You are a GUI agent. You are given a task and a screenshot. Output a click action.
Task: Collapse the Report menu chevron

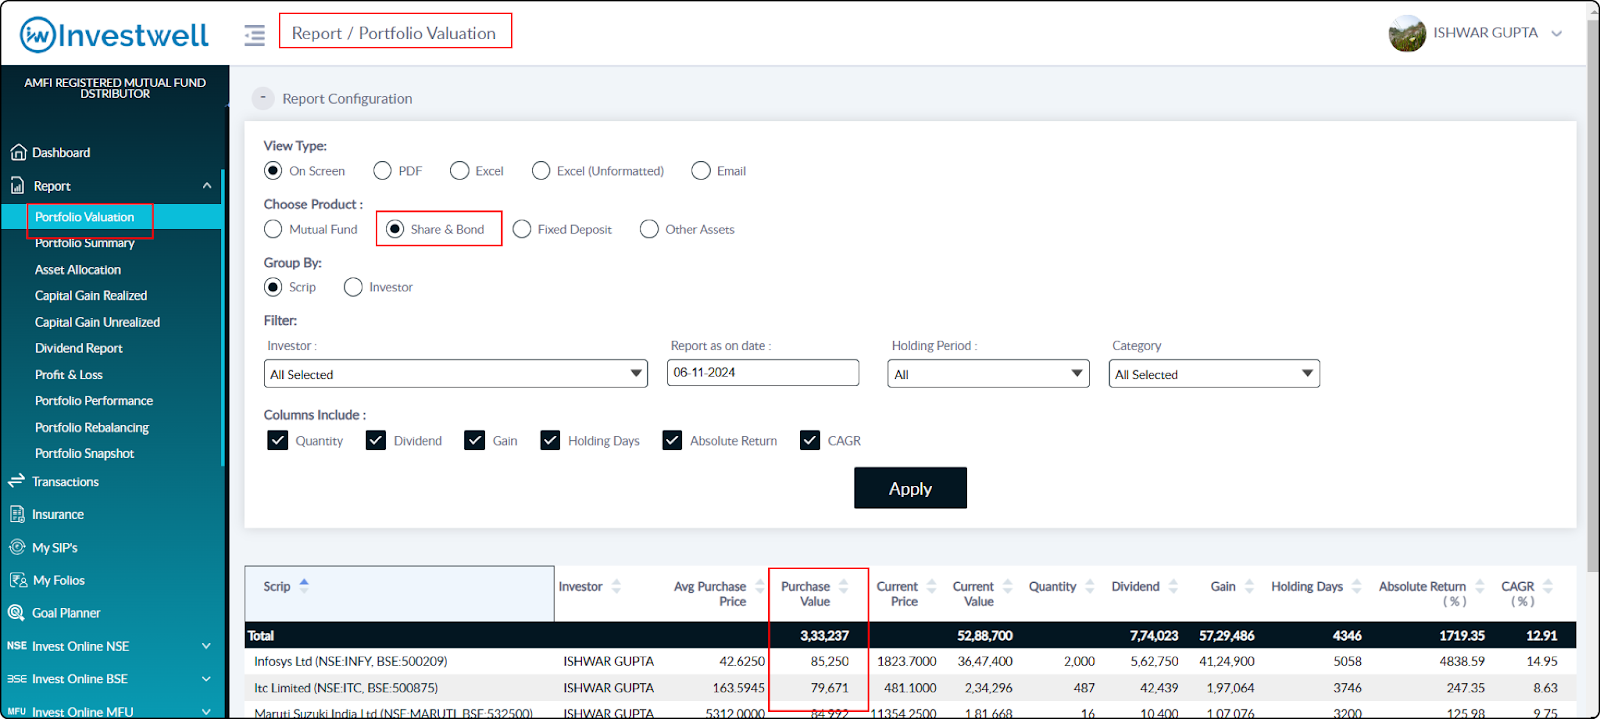pos(207,186)
